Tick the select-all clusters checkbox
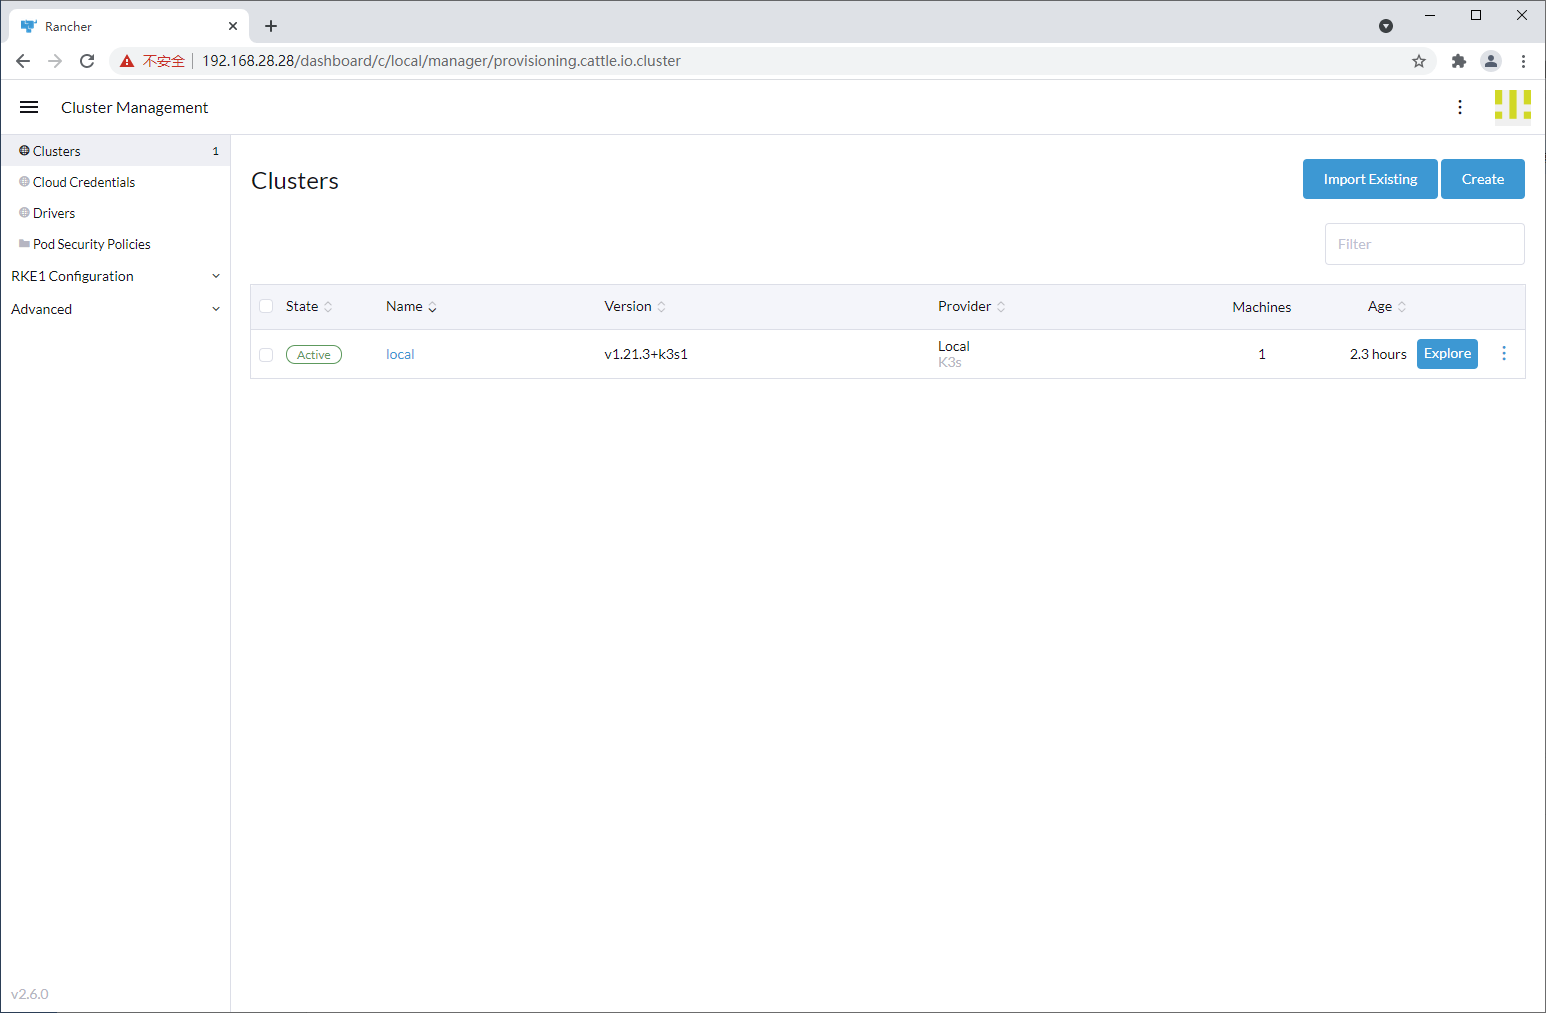 tap(266, 306)
